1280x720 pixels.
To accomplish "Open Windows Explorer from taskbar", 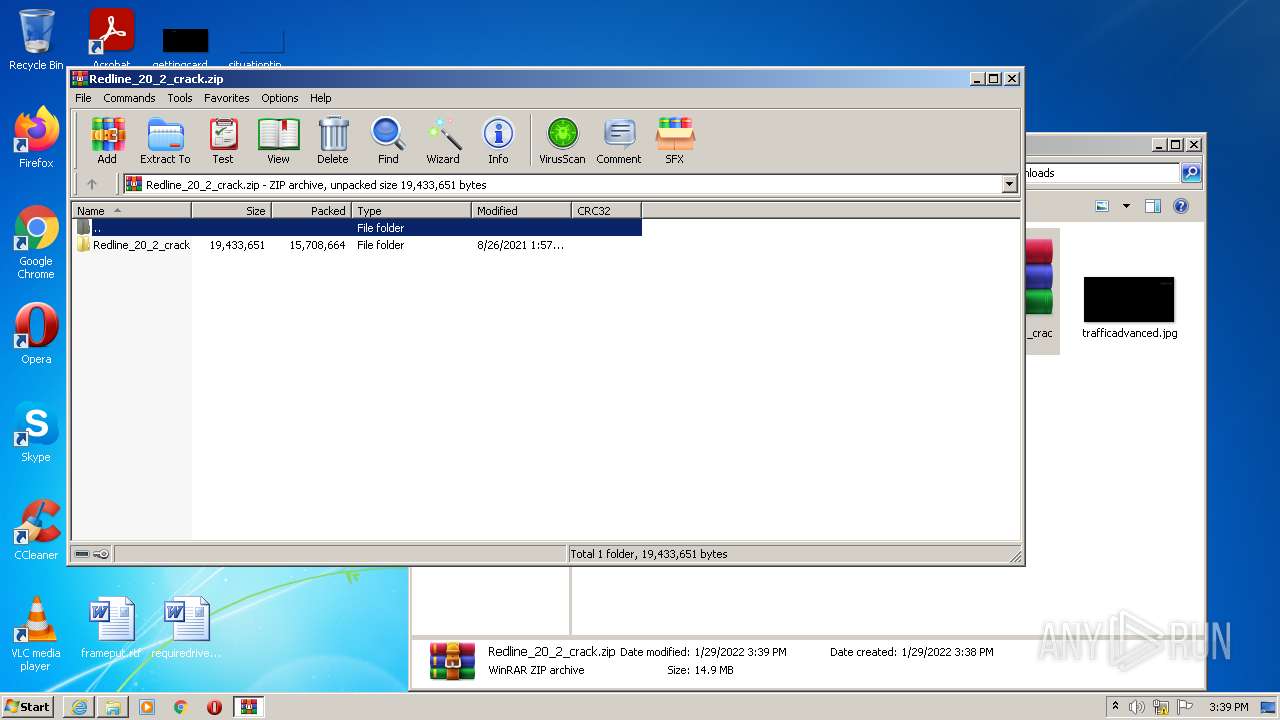I will coord(113,707).
